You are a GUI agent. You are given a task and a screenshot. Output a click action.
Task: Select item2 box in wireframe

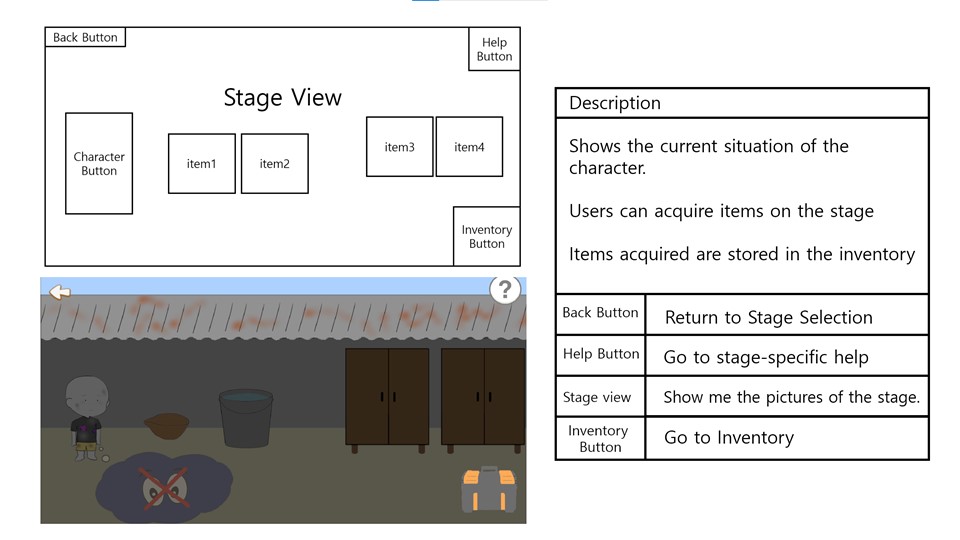coord(275,163)
